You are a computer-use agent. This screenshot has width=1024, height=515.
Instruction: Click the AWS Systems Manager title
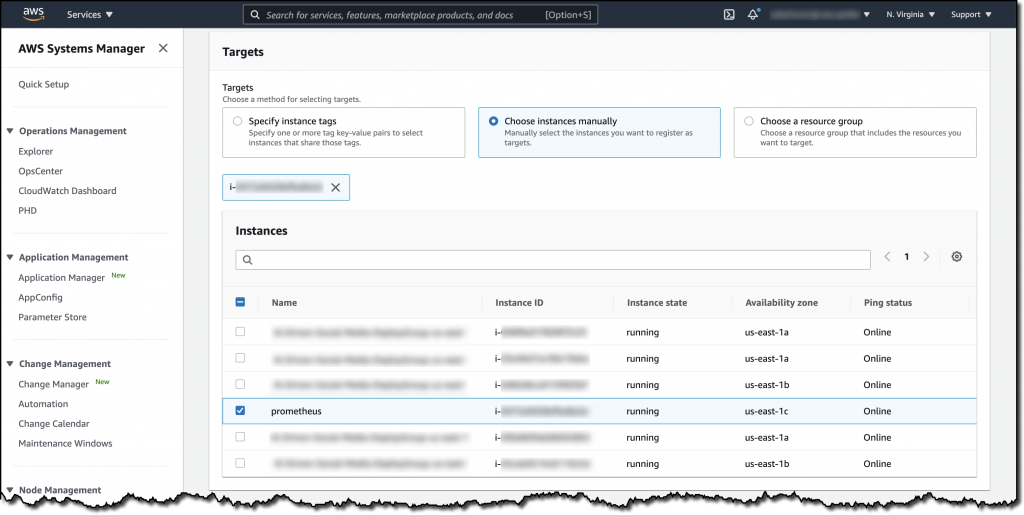click(82, 48)
